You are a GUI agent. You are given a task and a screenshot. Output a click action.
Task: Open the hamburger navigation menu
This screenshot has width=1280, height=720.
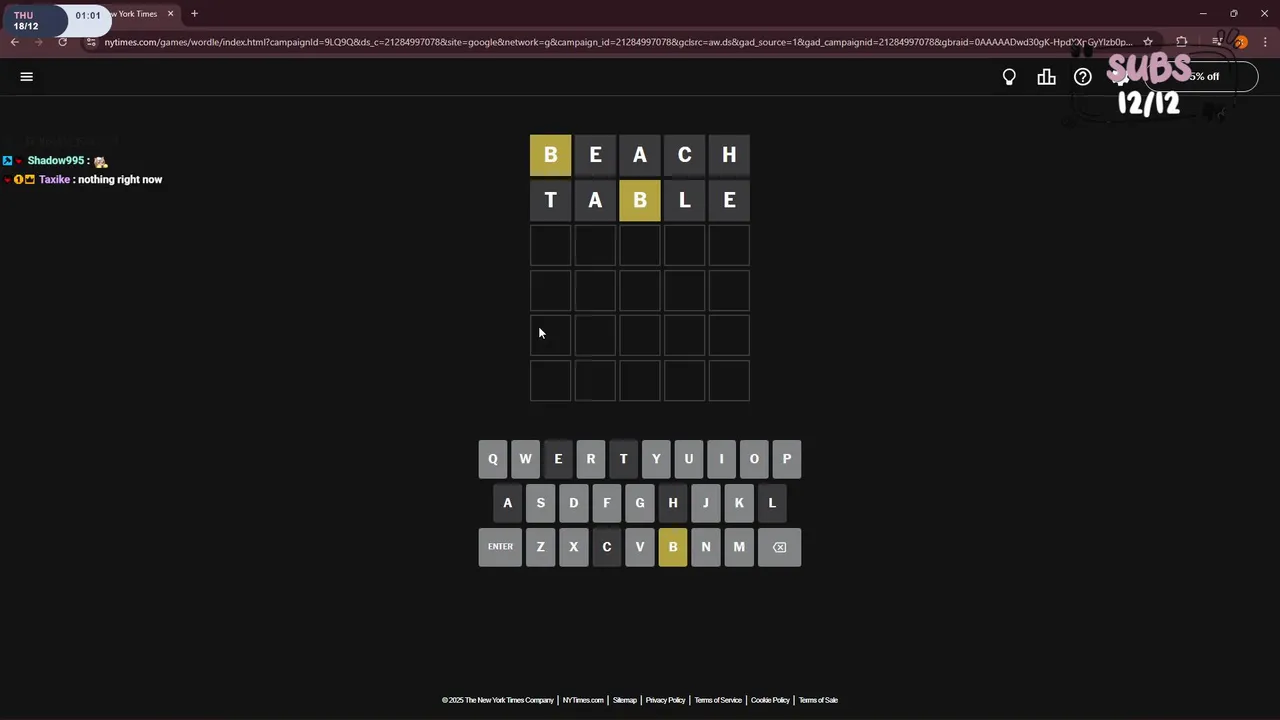[x=27, y=77]
